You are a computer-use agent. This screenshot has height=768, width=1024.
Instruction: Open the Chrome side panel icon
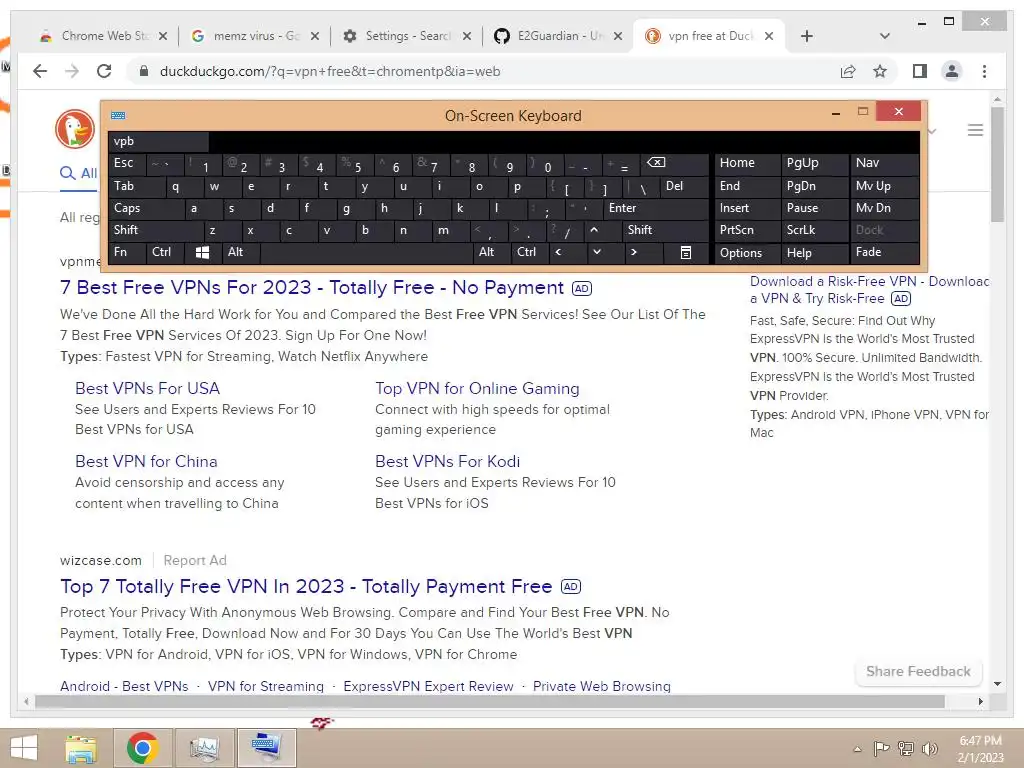click(x=920, y=71)
